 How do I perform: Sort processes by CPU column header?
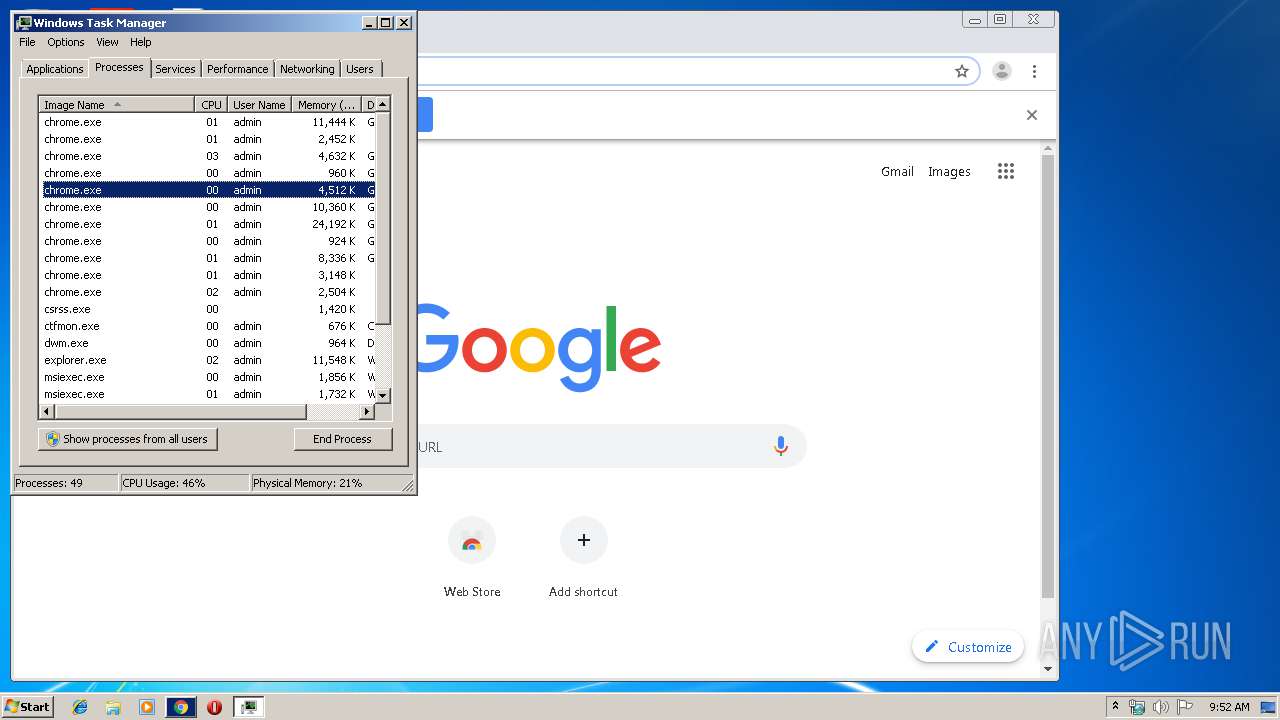click(210, 105)
